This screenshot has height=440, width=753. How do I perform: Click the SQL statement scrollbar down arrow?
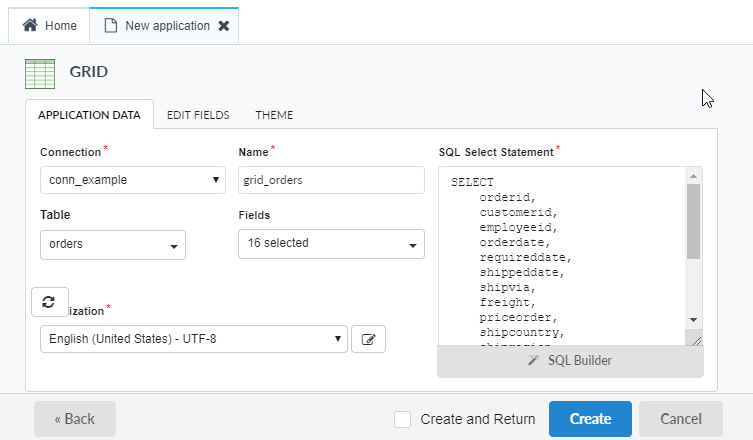coord(693,319)
